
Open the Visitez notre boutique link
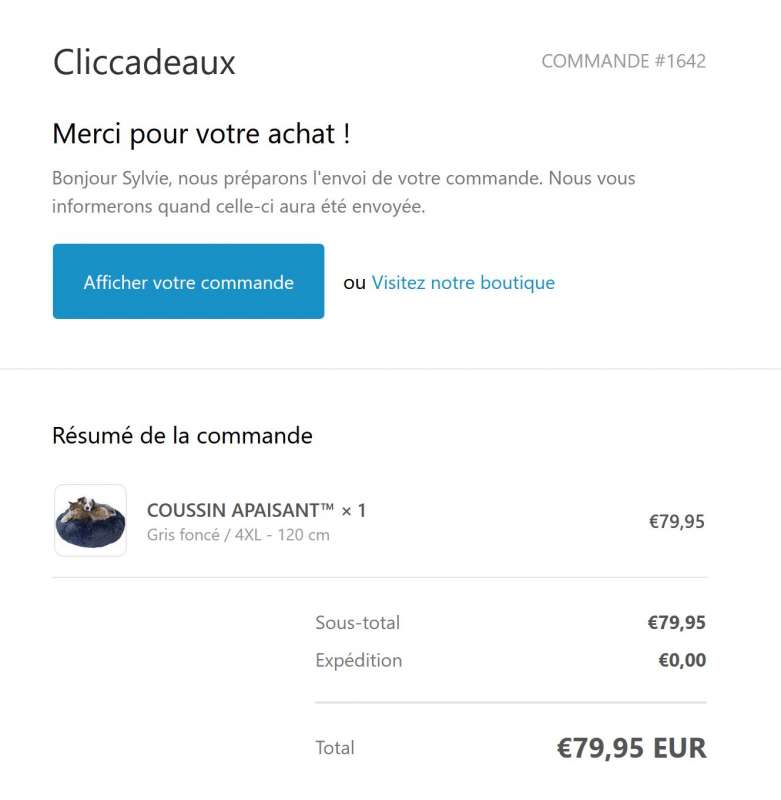(463, 283)
